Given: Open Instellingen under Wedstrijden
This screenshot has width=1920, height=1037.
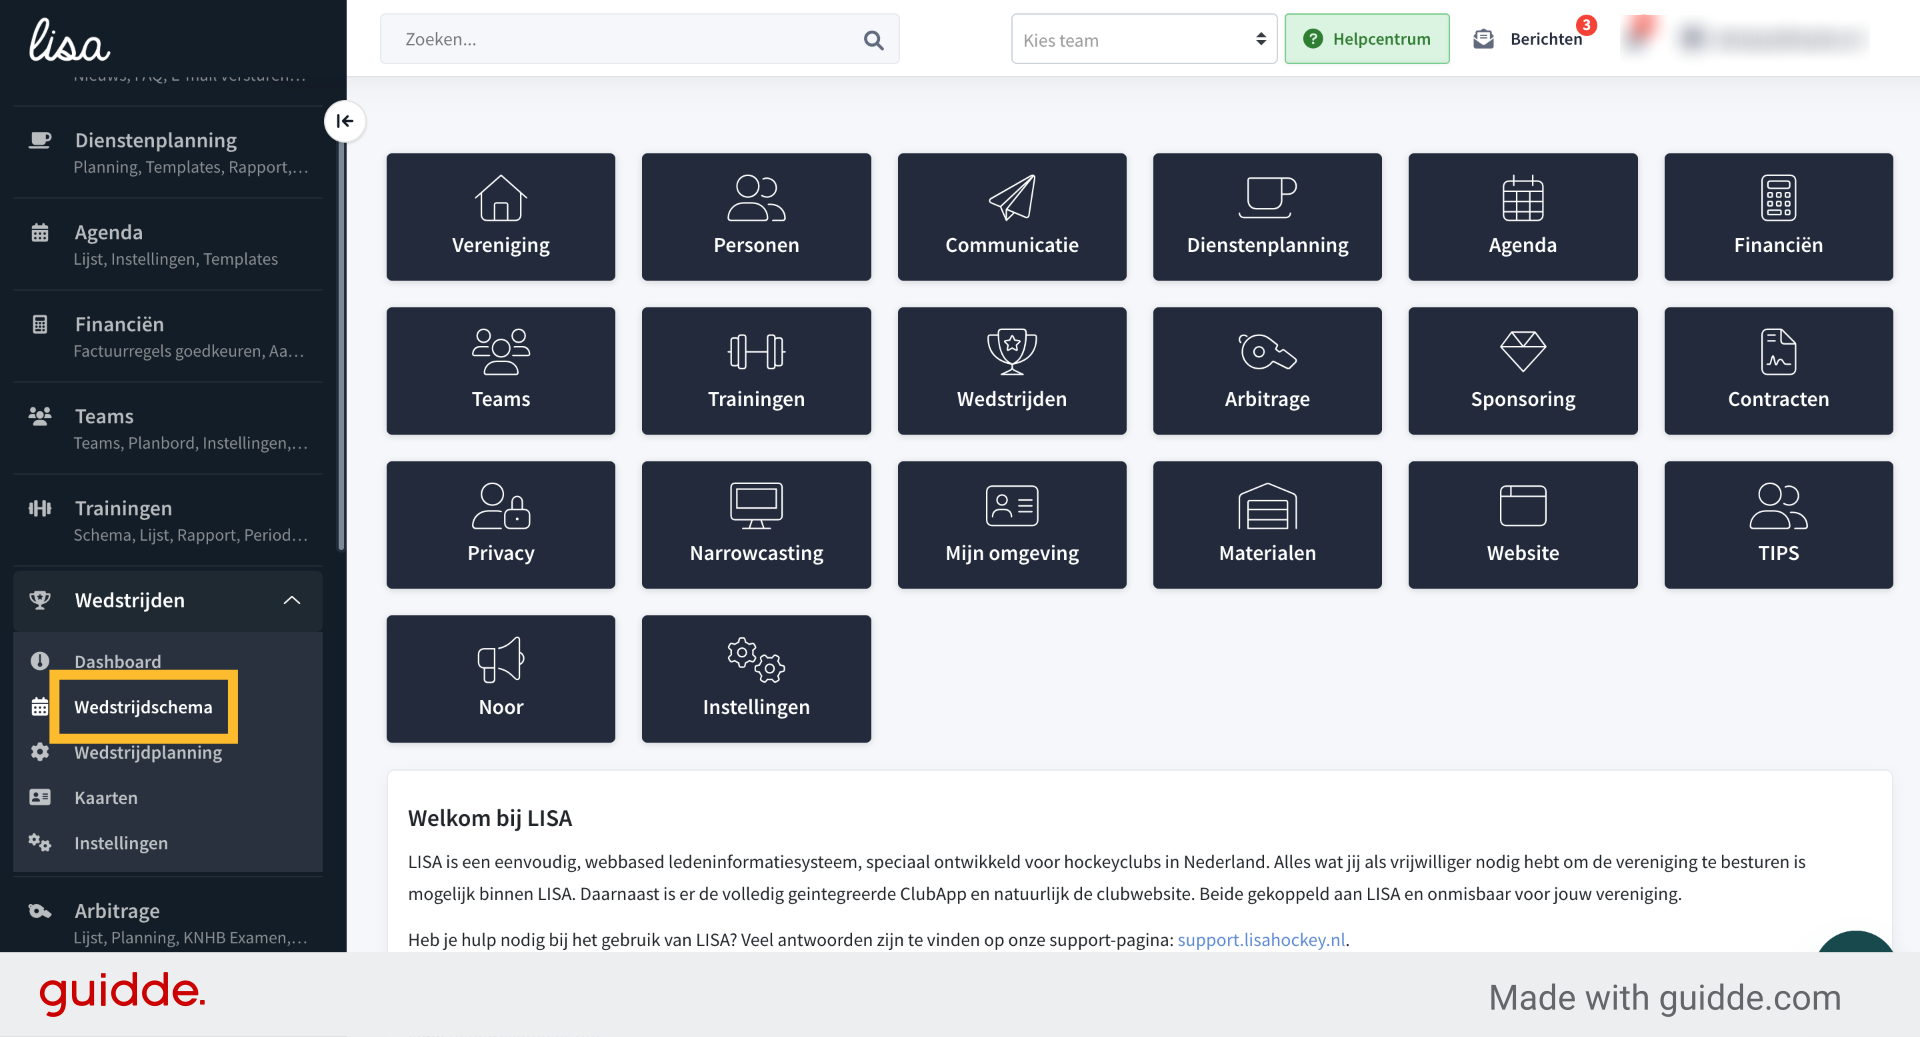Looking at the screenshot, I should (121, 843).
